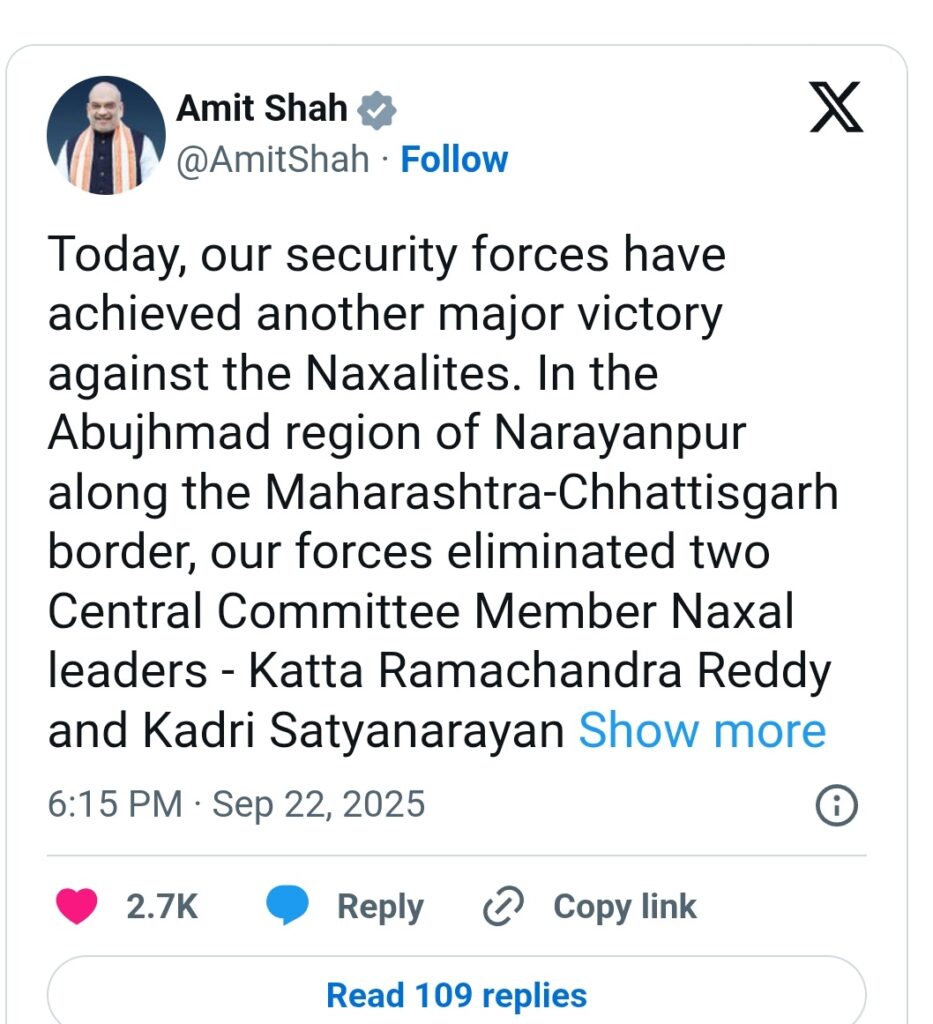Expand the tweet with Show more
This screenshot has height=1024, width=933.
tap(702, 730)
